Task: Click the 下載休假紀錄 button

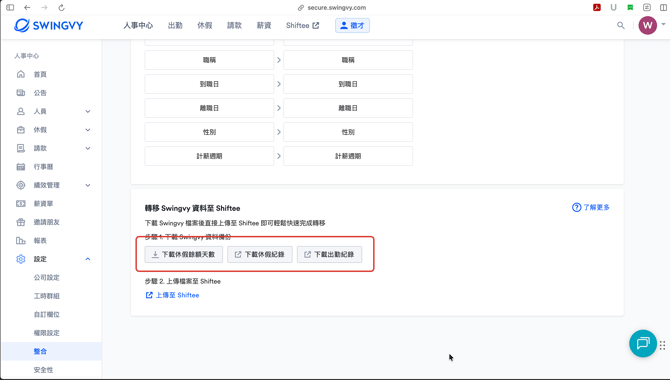Action: (x=260, y=254)
